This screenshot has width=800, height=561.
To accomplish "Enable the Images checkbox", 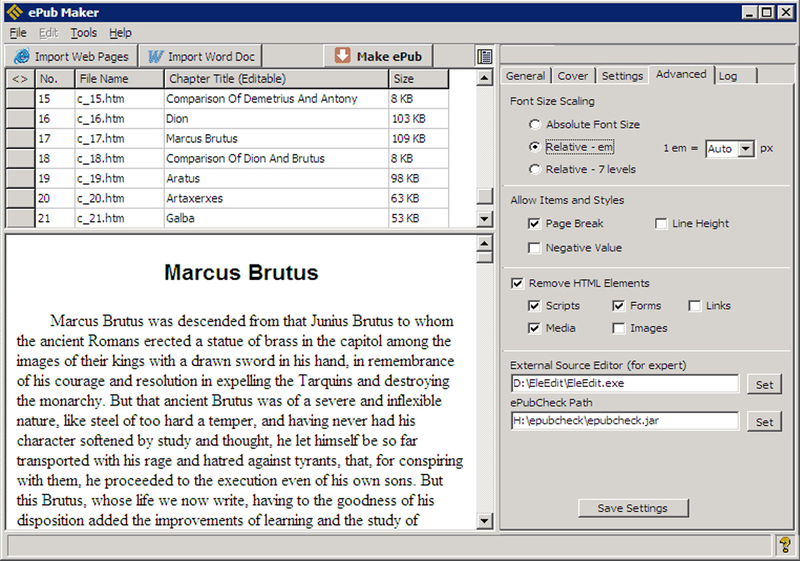I will coord(618,328).
